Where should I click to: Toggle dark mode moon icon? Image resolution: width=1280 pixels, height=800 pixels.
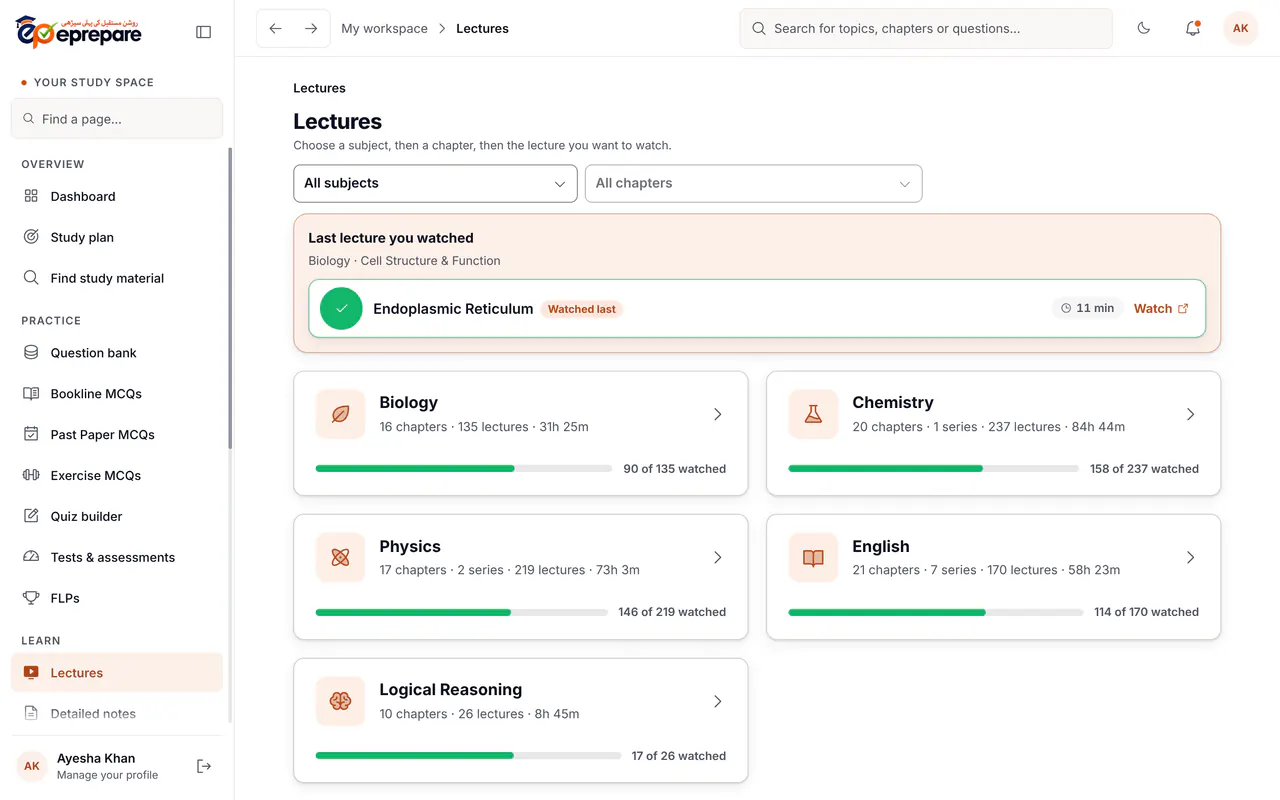click(x=1144, y=29)
